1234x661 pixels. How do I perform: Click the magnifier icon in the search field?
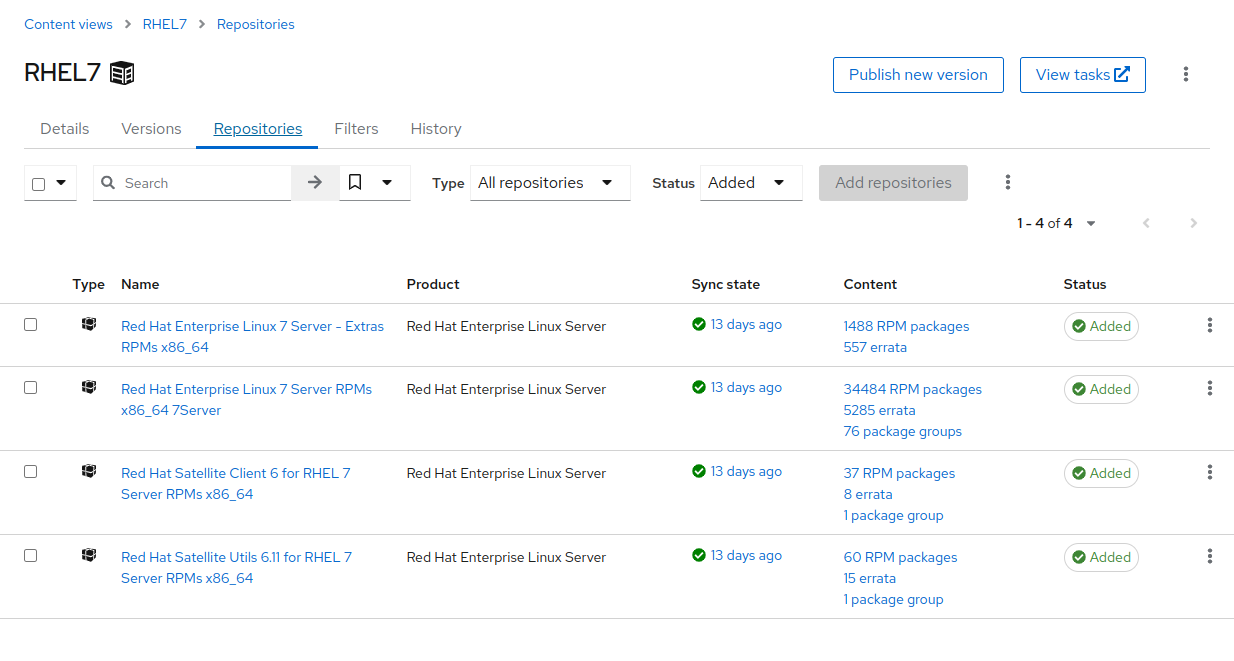click(x=109, y=183)
